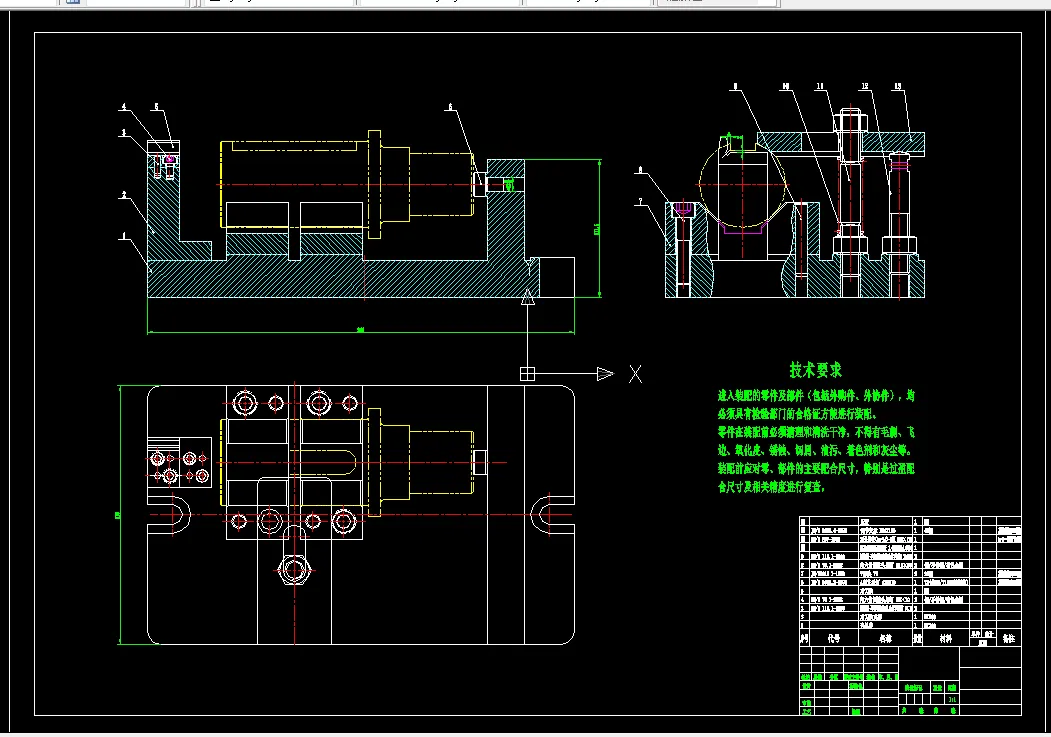
Task: Click the 代号 column header in parts list
Action: pos(833,639)
